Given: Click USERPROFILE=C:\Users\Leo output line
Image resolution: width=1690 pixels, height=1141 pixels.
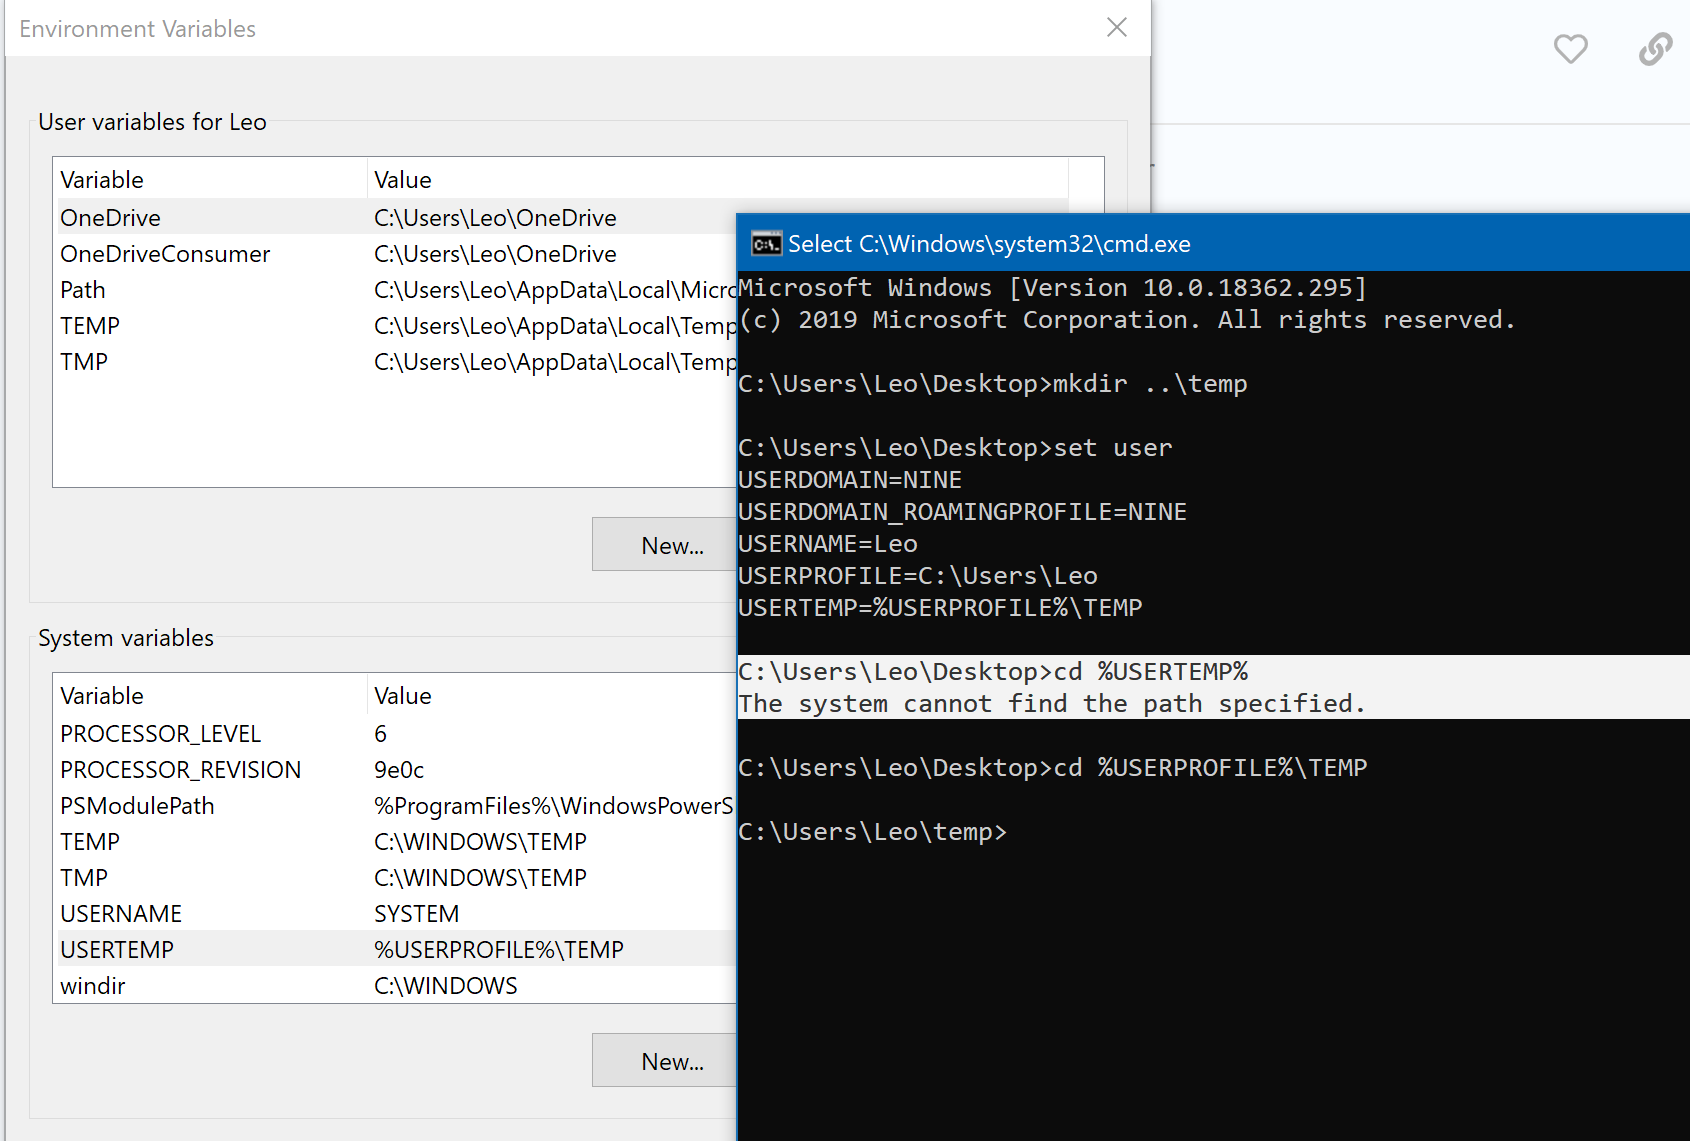Looking at the screenshot, I should tap(918, 575).
